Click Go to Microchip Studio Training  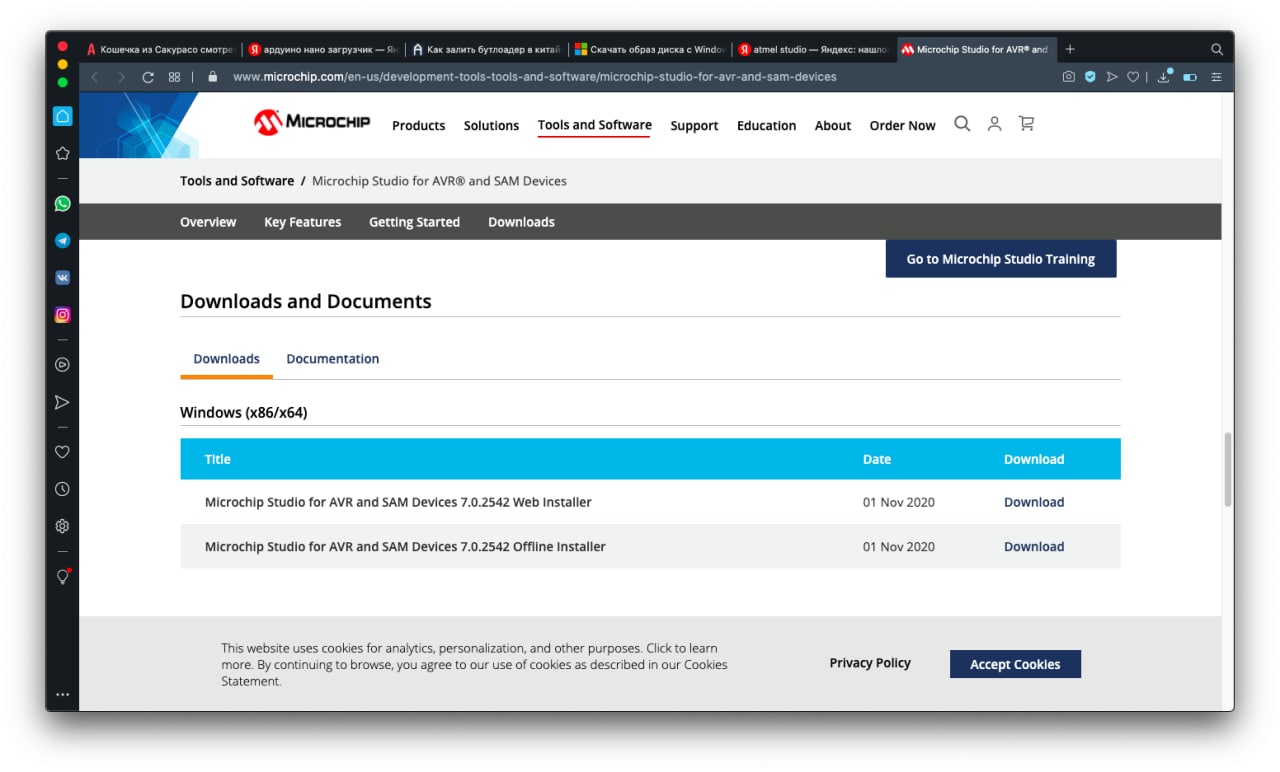(1001, 259)
